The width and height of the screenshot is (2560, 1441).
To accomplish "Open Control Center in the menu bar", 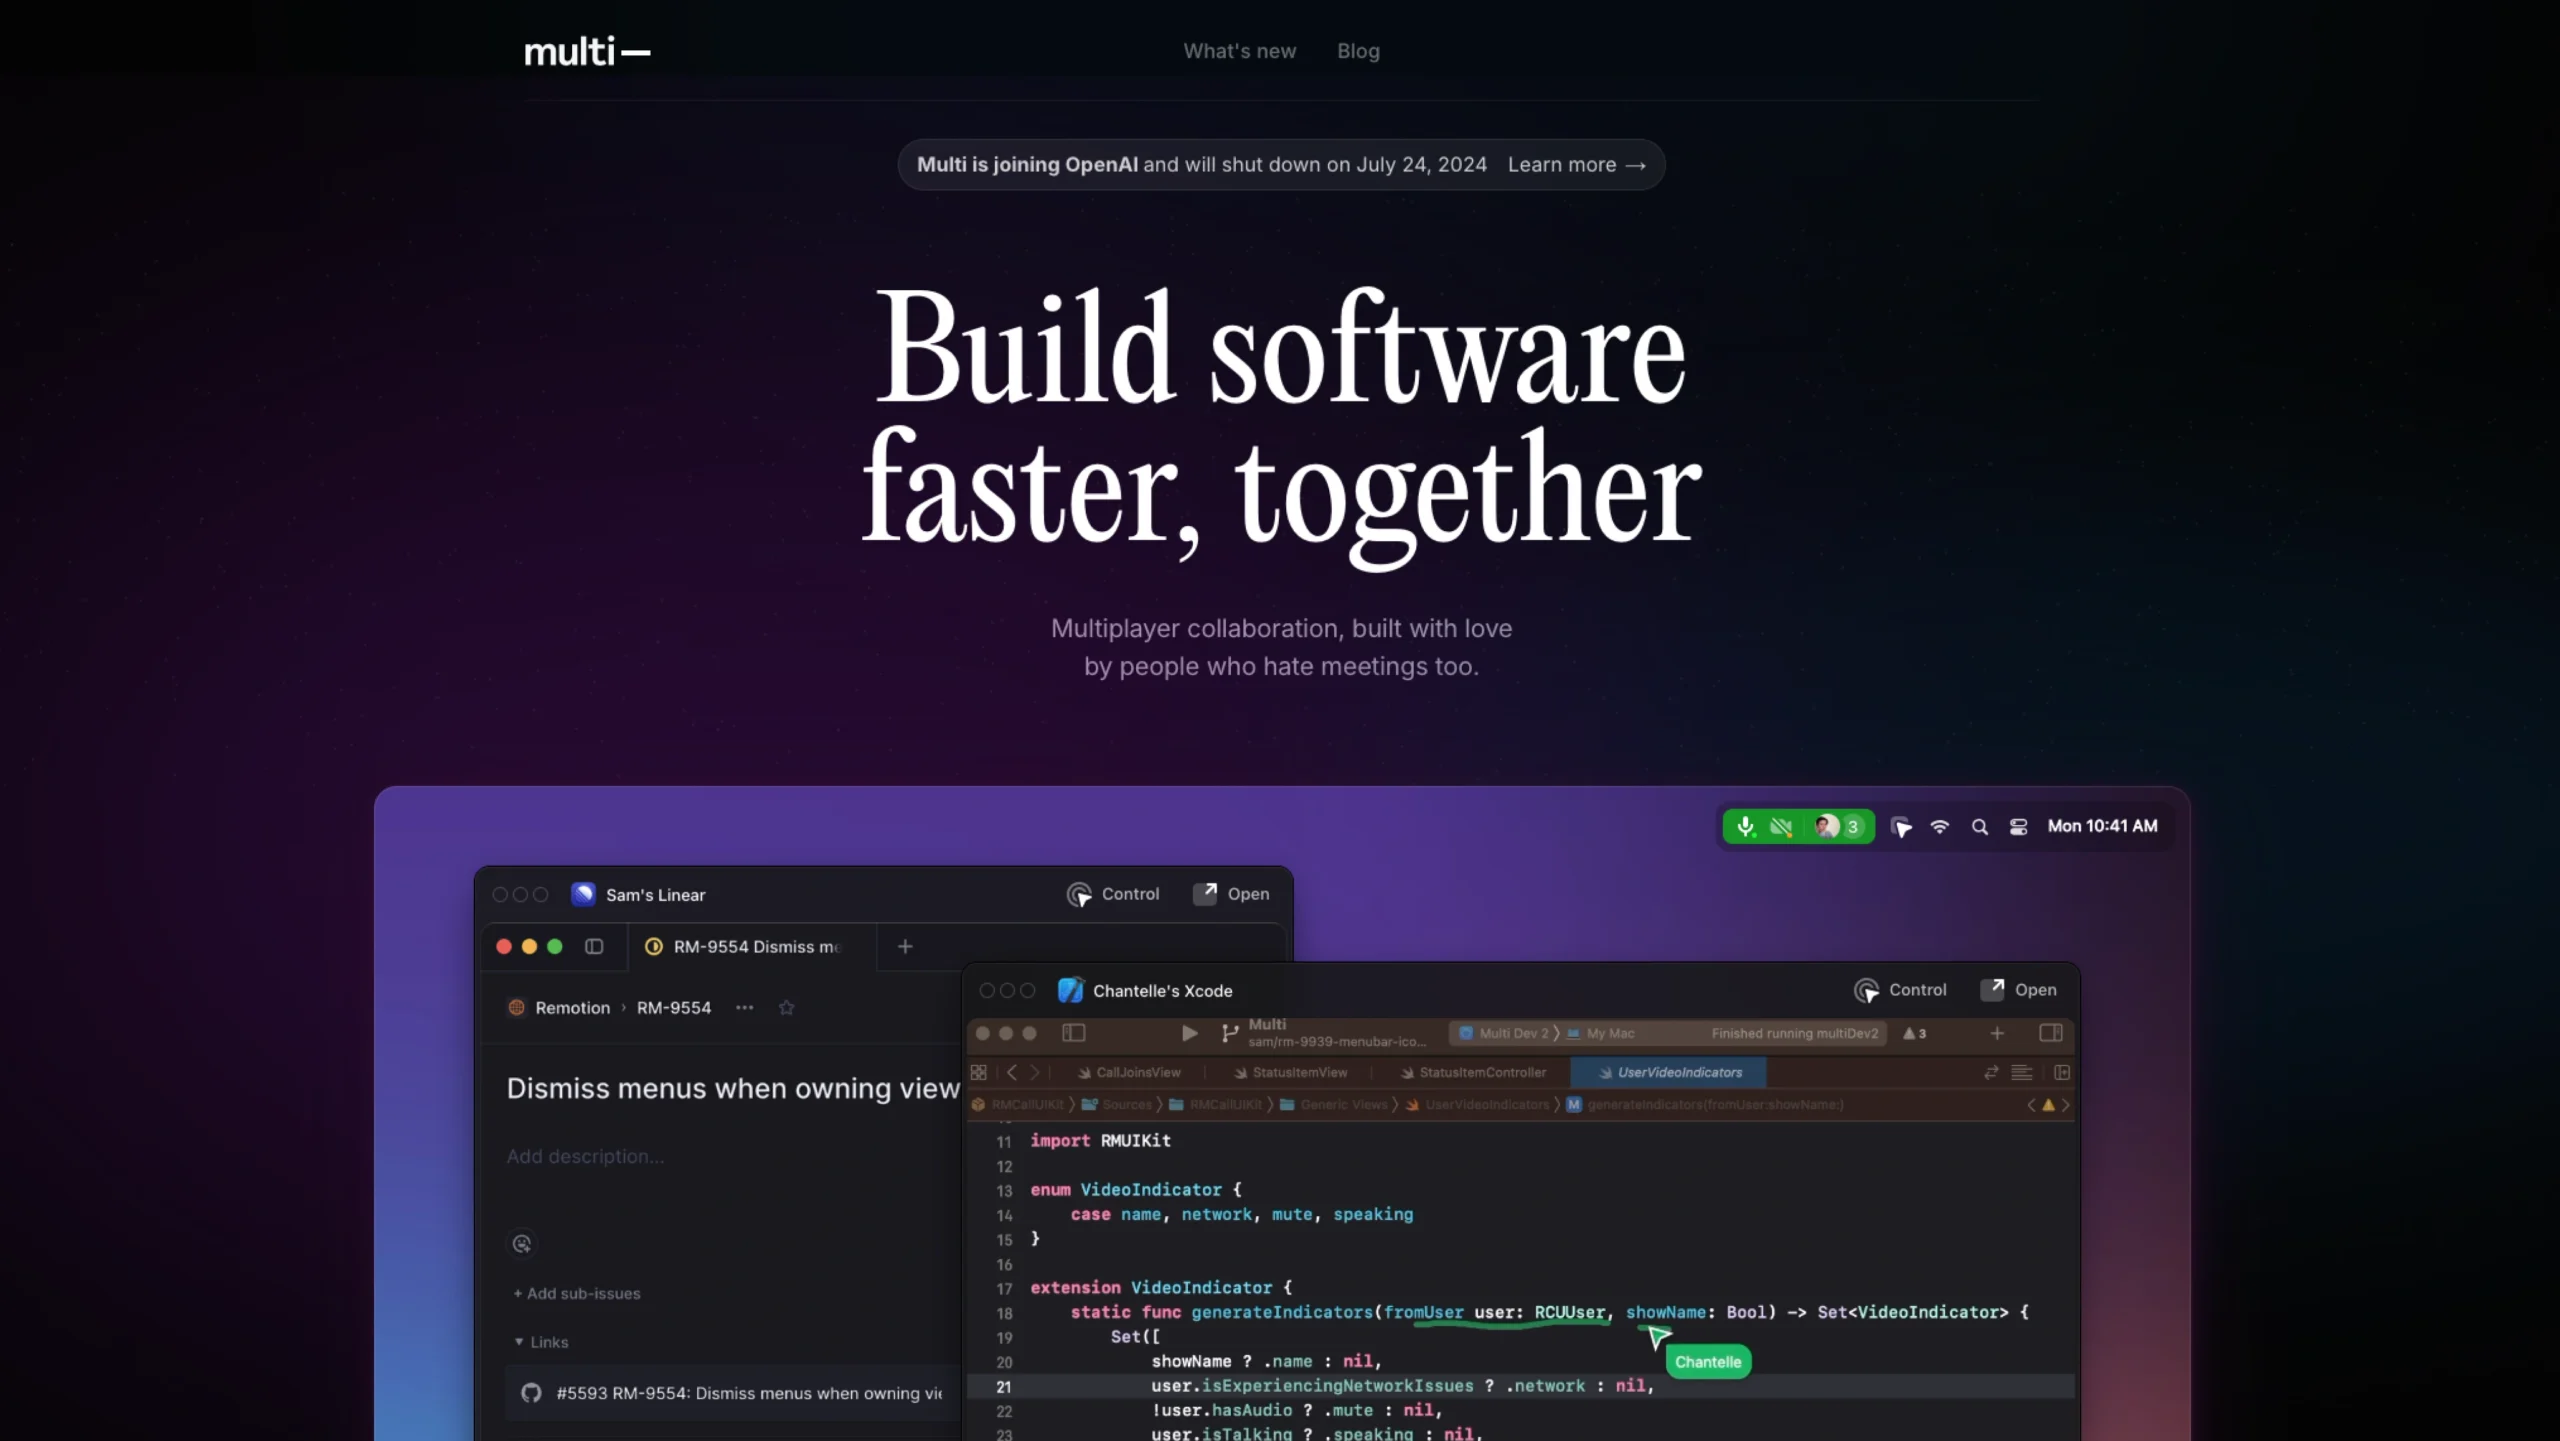I will click(x=2019, y=827).
